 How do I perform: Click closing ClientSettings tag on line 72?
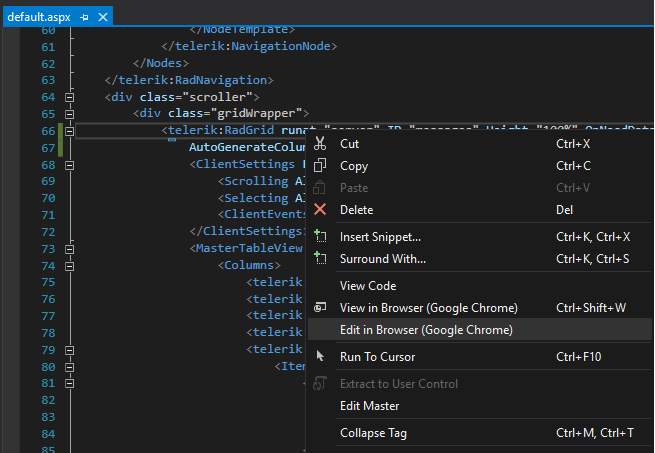[x=247, y=231]
